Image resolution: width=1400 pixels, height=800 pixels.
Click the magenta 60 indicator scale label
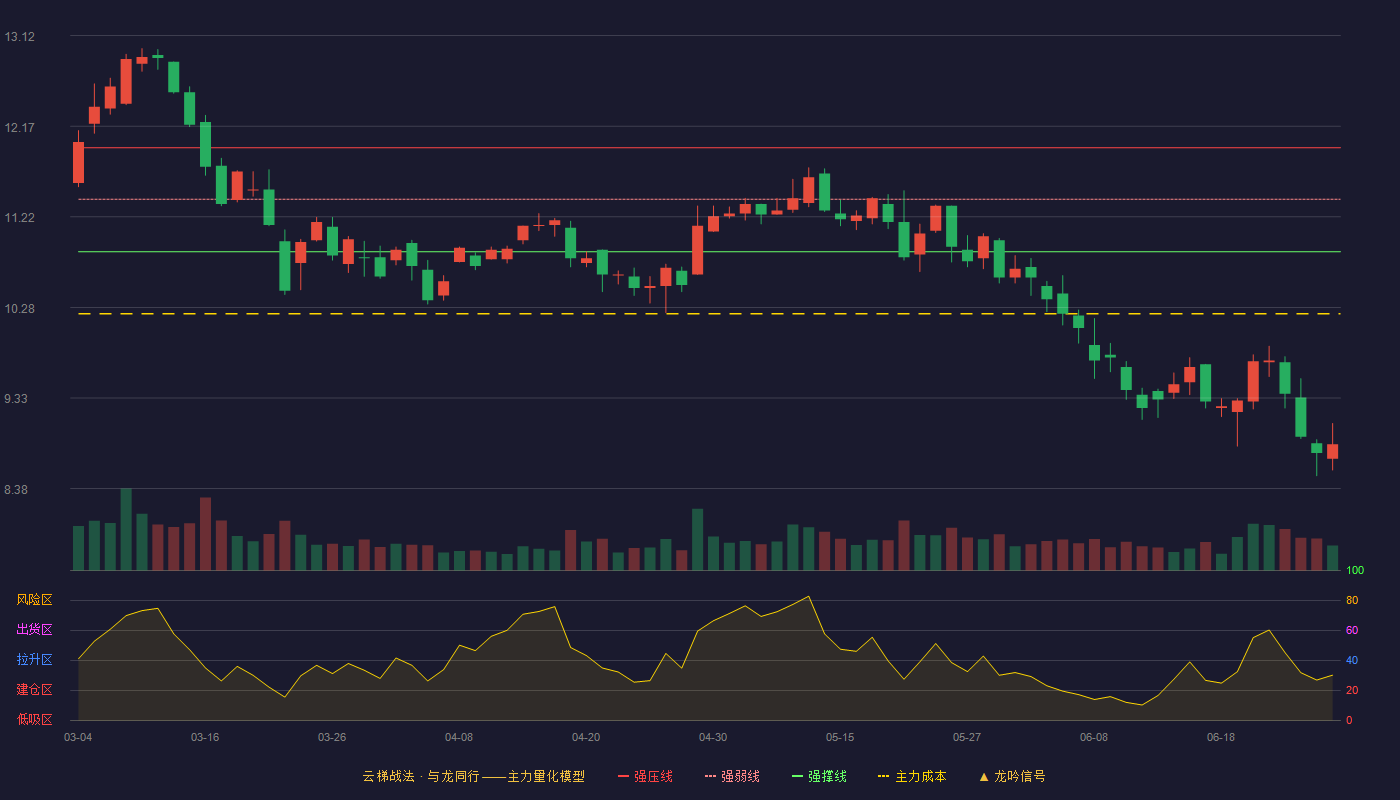click(1352, 630)
